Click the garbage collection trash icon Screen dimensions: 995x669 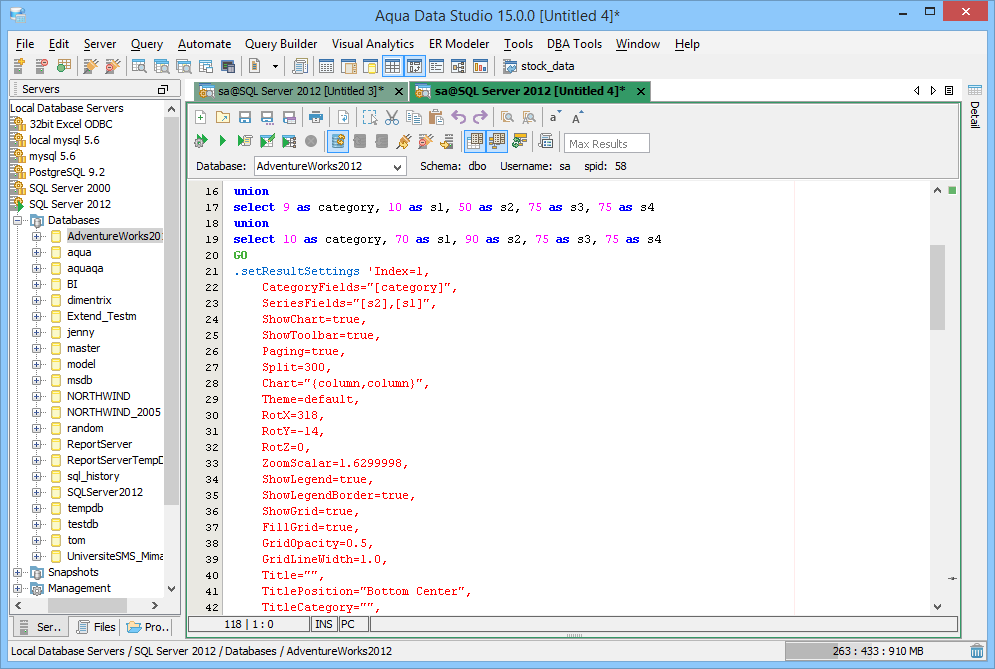[976, 651]
